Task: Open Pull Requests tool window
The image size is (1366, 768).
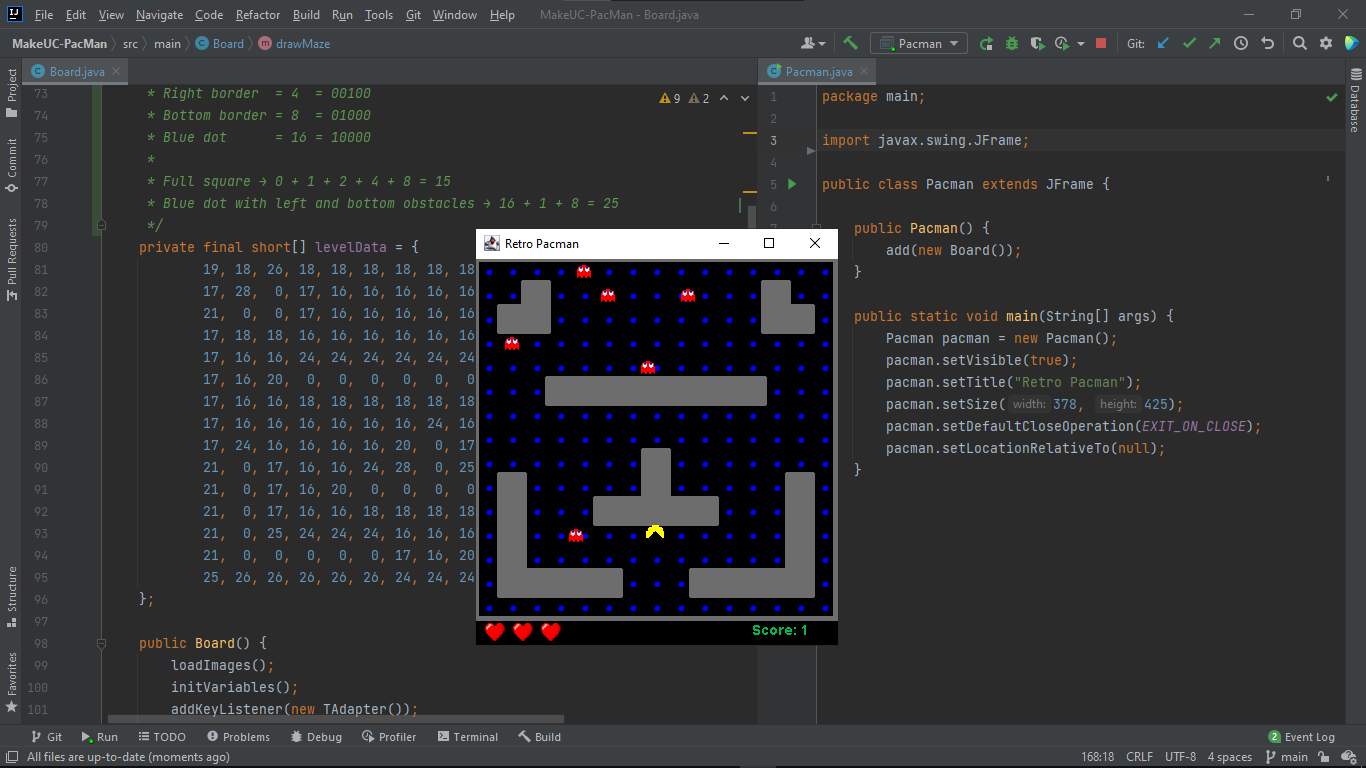Action: (11, 259)
